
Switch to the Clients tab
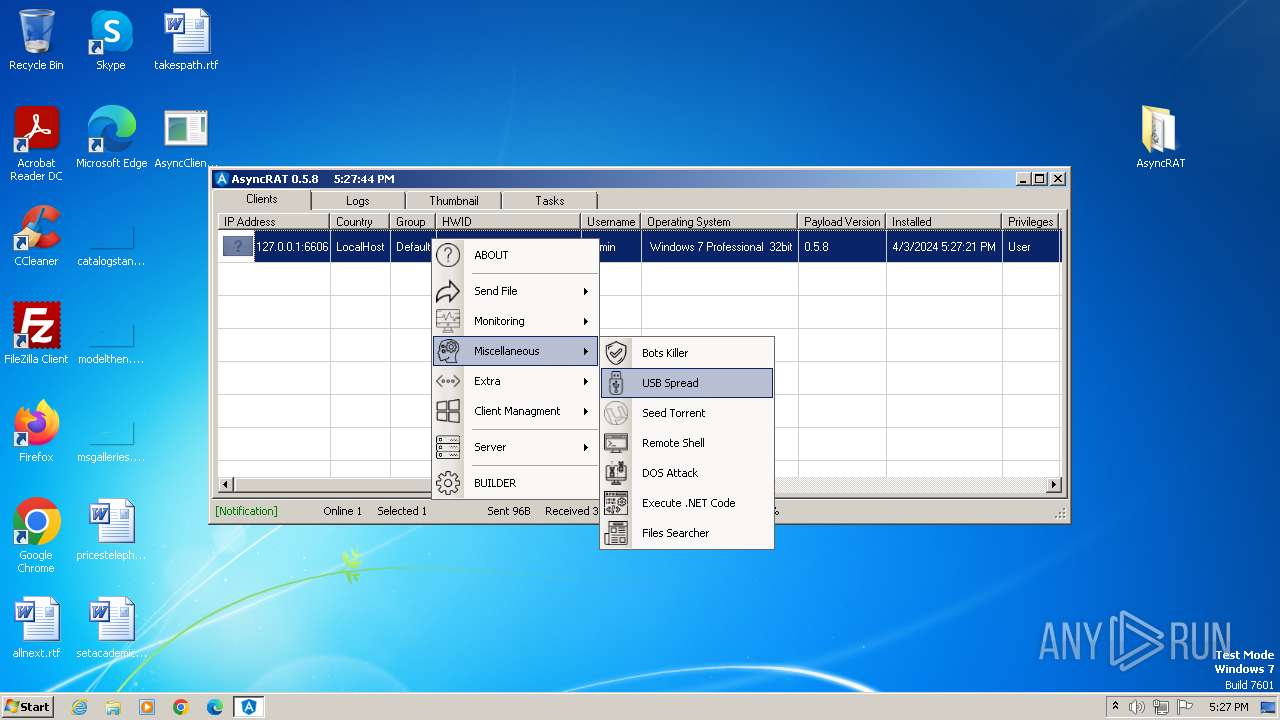(x=262, y=199)
